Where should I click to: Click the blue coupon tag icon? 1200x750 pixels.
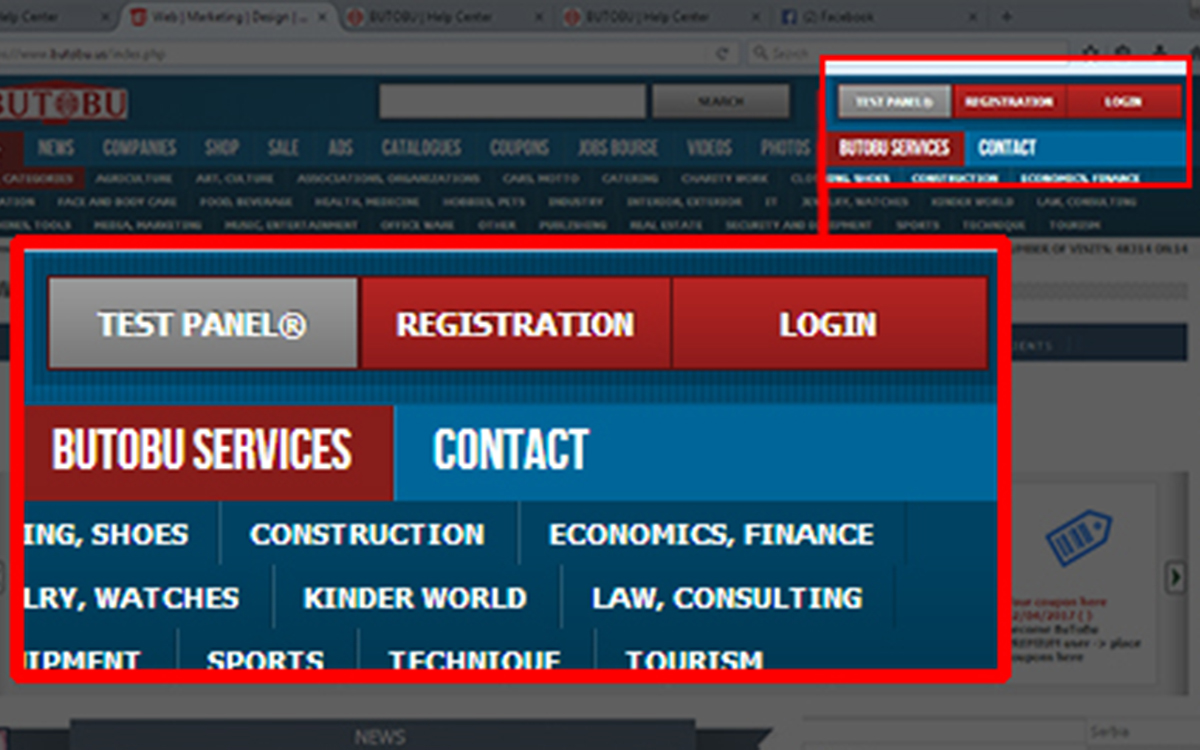point(1078,538)
